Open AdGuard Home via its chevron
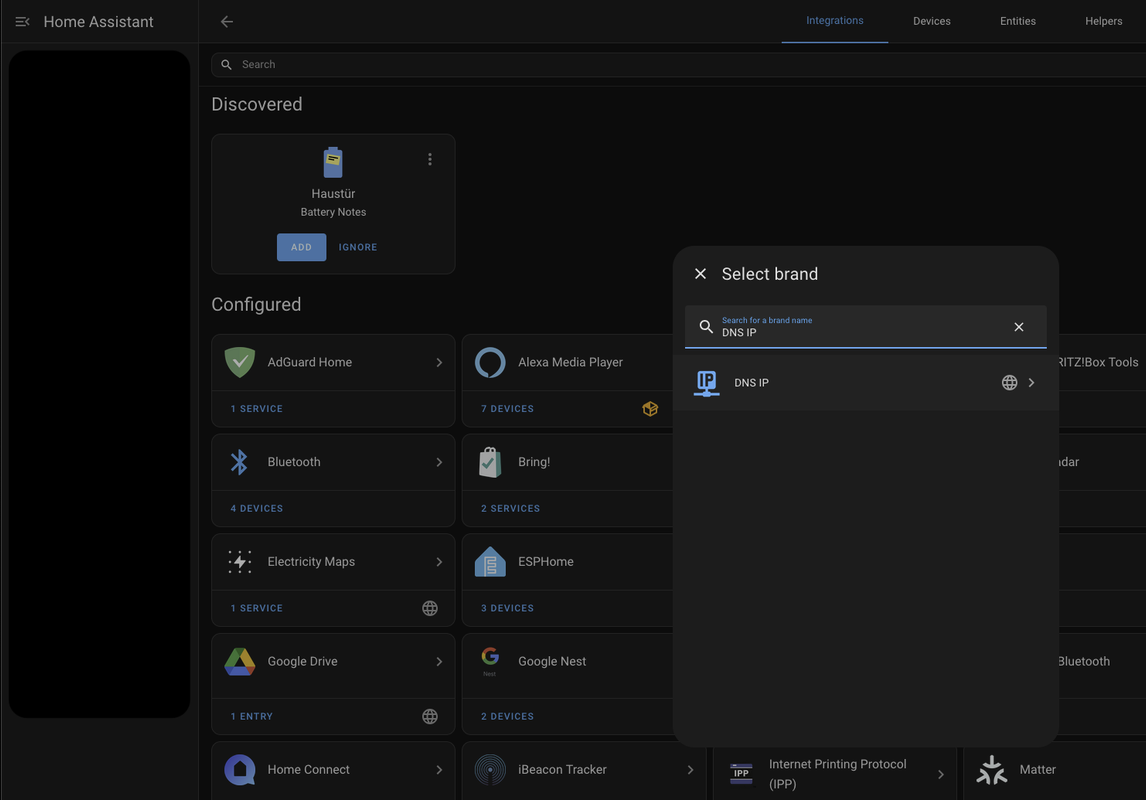 point(439,362)
